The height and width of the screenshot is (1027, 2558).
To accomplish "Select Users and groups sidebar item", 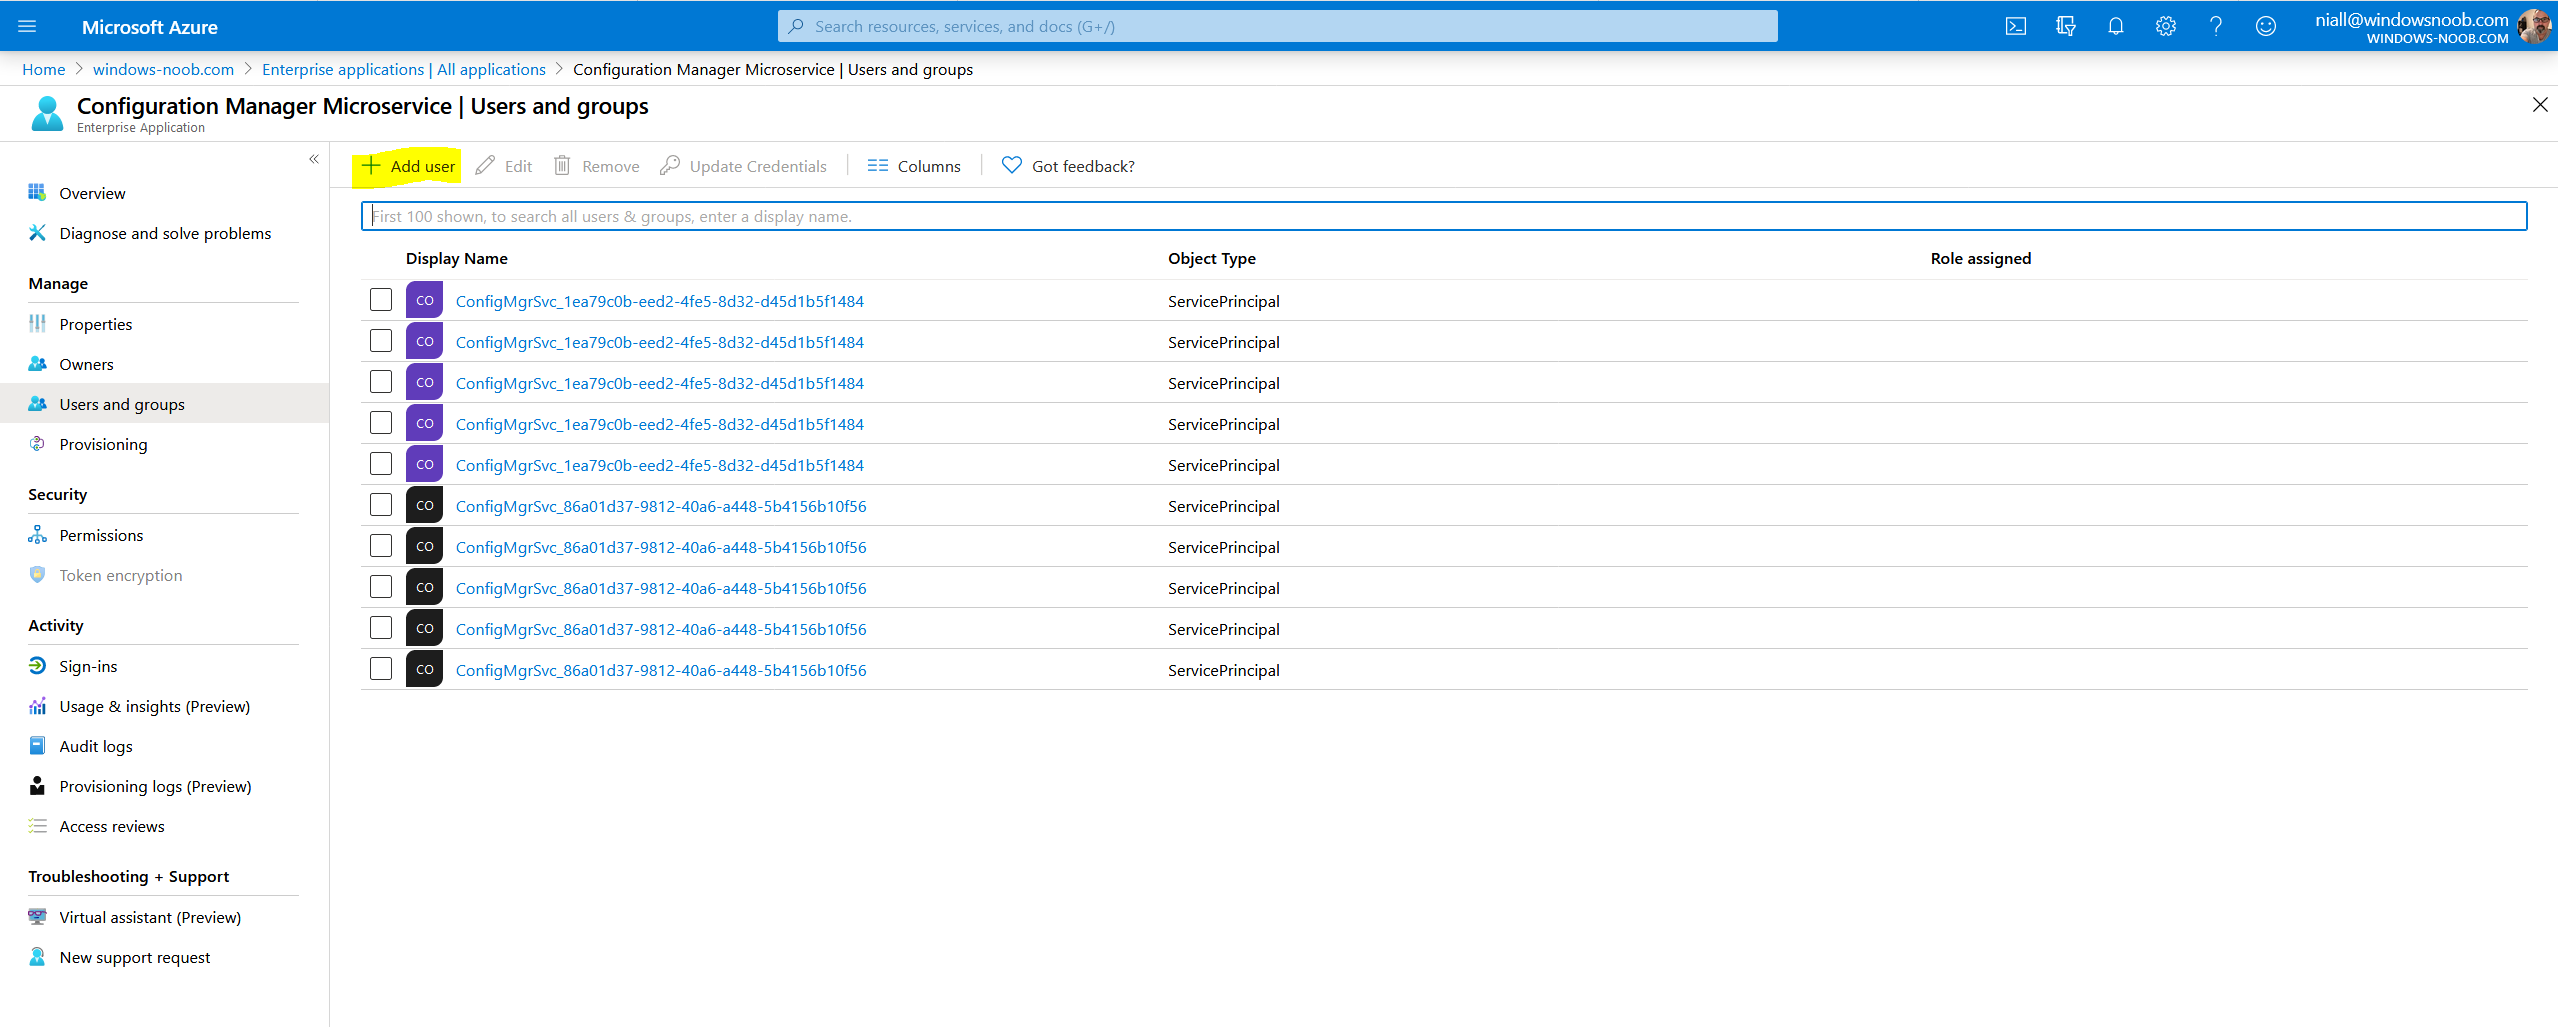I will click(164, 404).
